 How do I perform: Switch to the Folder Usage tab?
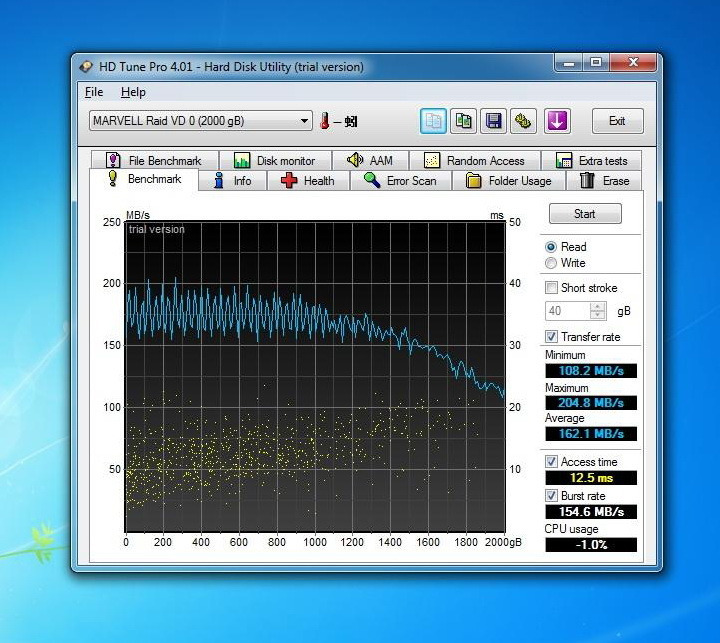click(509, 180)
